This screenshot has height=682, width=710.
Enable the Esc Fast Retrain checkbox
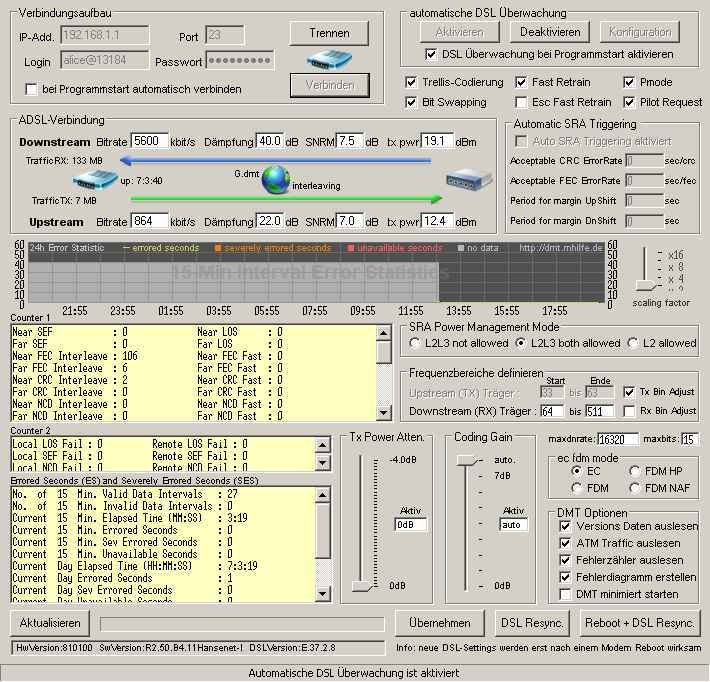[522, 102]
